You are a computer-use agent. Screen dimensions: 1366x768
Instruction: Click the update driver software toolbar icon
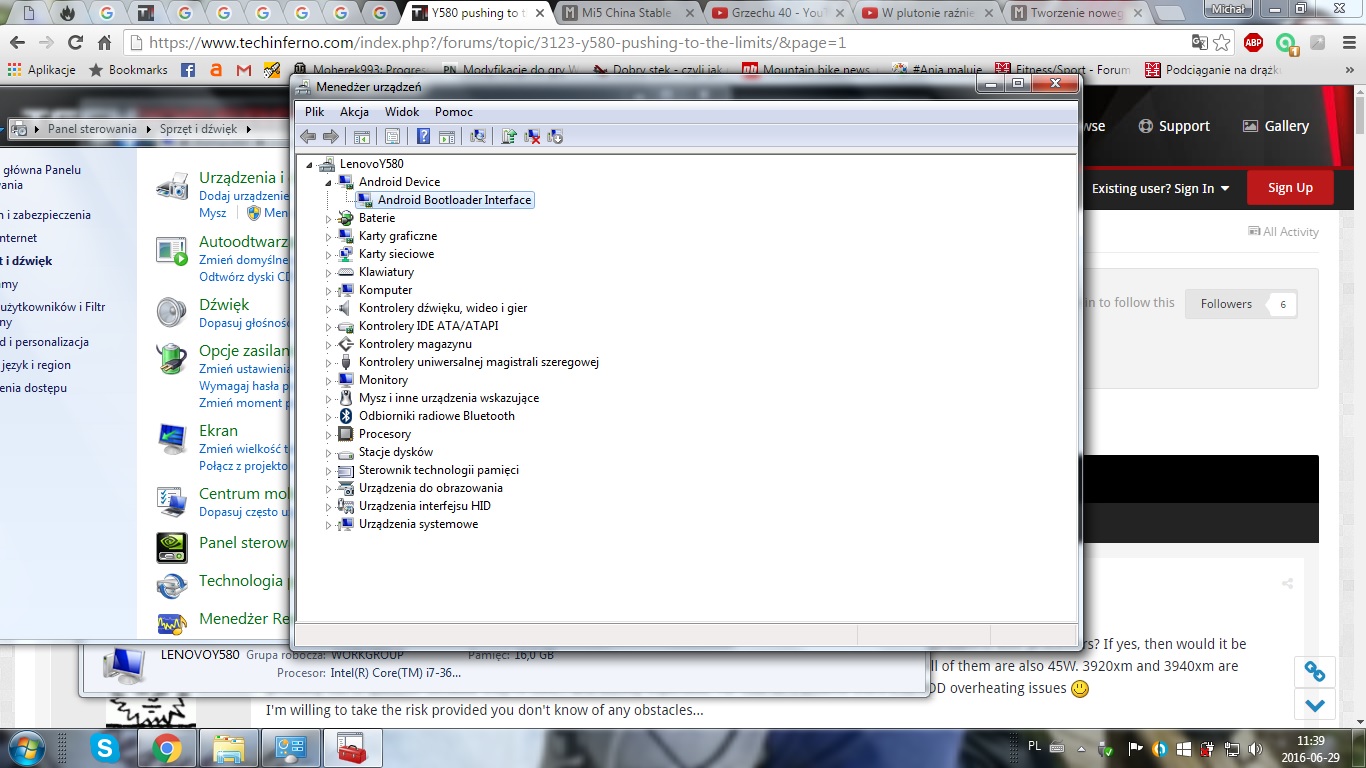(509, 137)
